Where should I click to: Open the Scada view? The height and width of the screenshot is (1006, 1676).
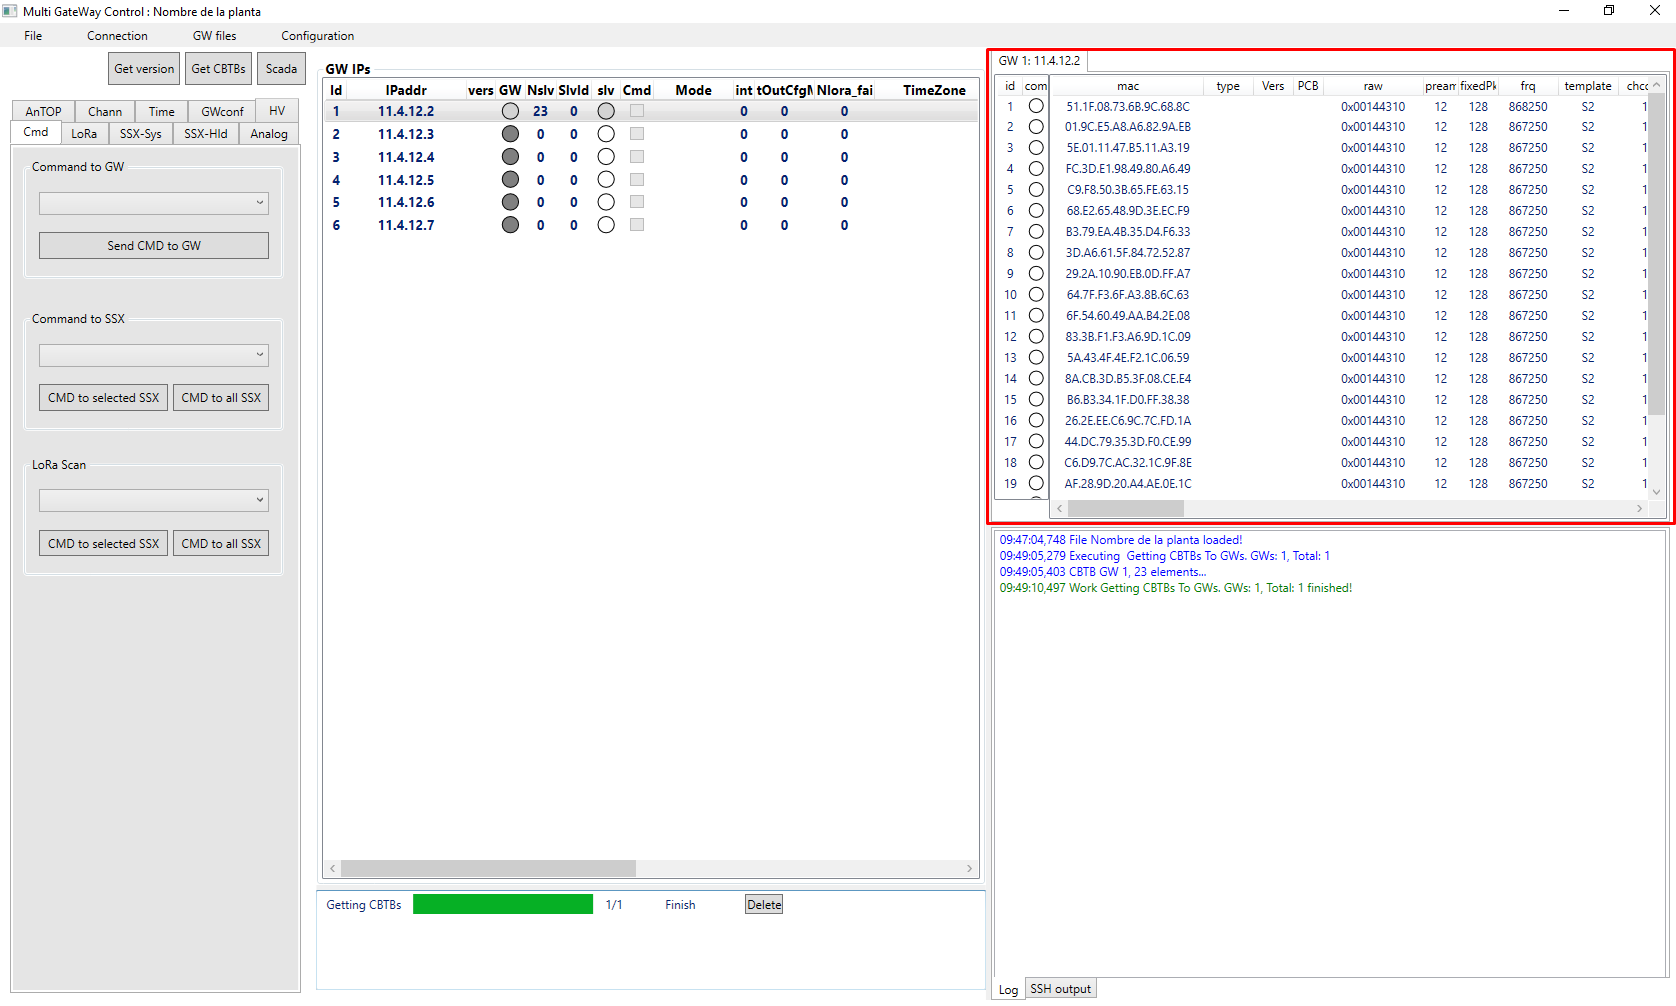click(x=281, y=68)
